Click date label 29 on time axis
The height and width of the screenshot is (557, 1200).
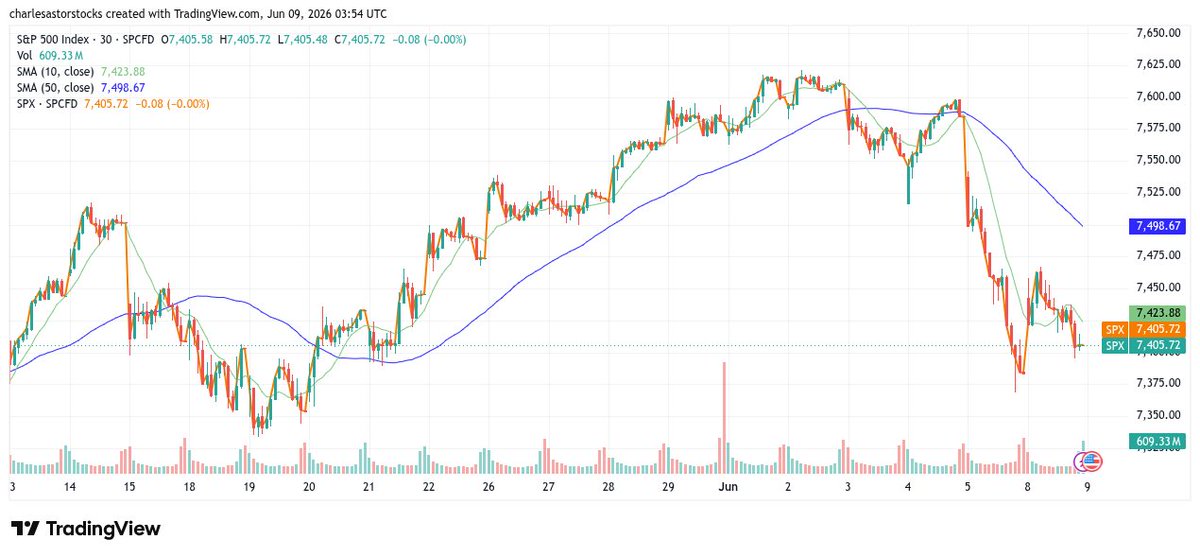pyautogui.click(x=668, y=486)
